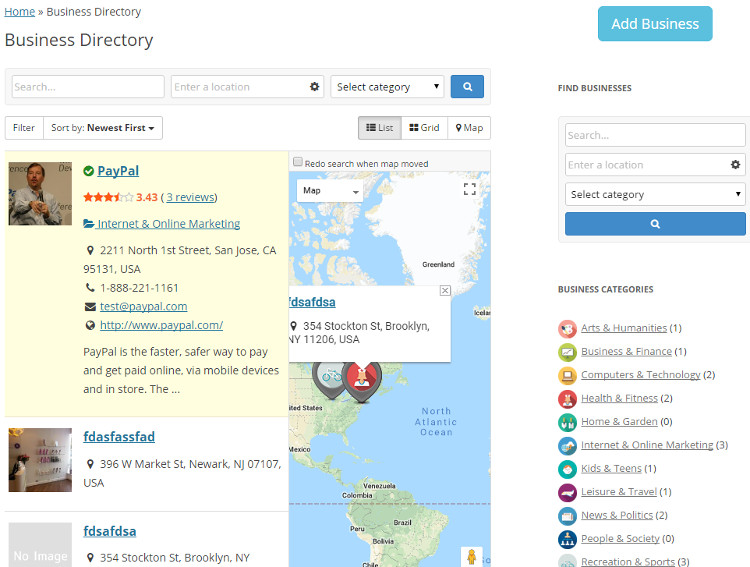Open the PayPal listing title
The width and height of the screenshot is (750, 567).
(118, 171)
